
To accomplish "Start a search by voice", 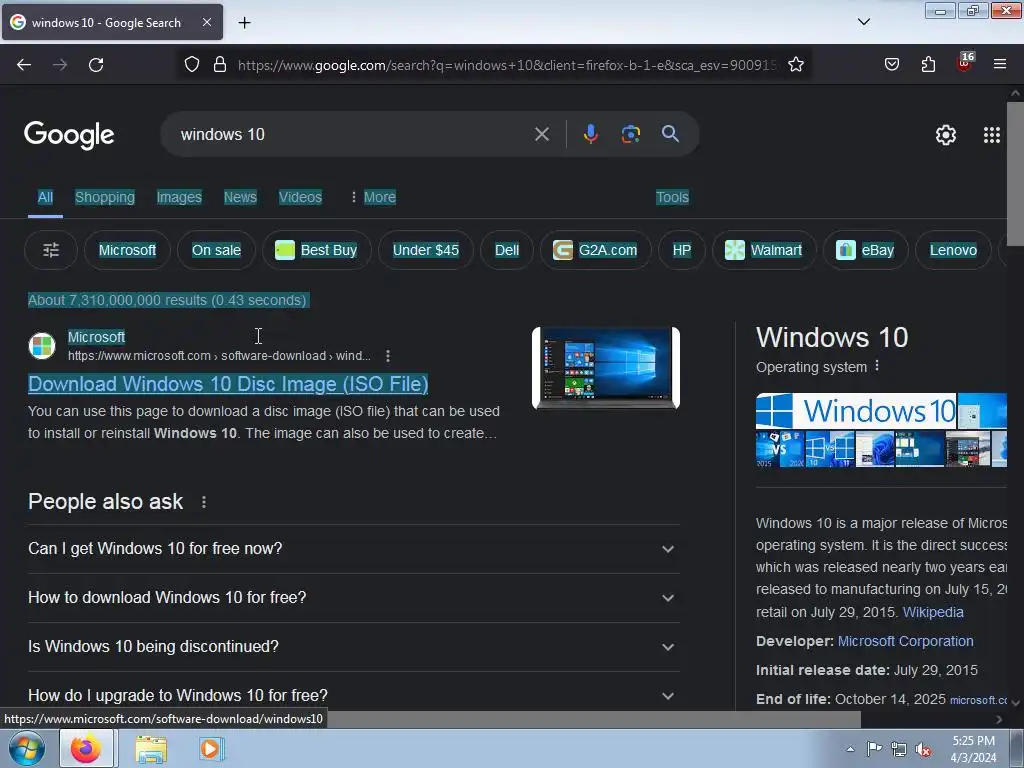I will tap(590, 134).
